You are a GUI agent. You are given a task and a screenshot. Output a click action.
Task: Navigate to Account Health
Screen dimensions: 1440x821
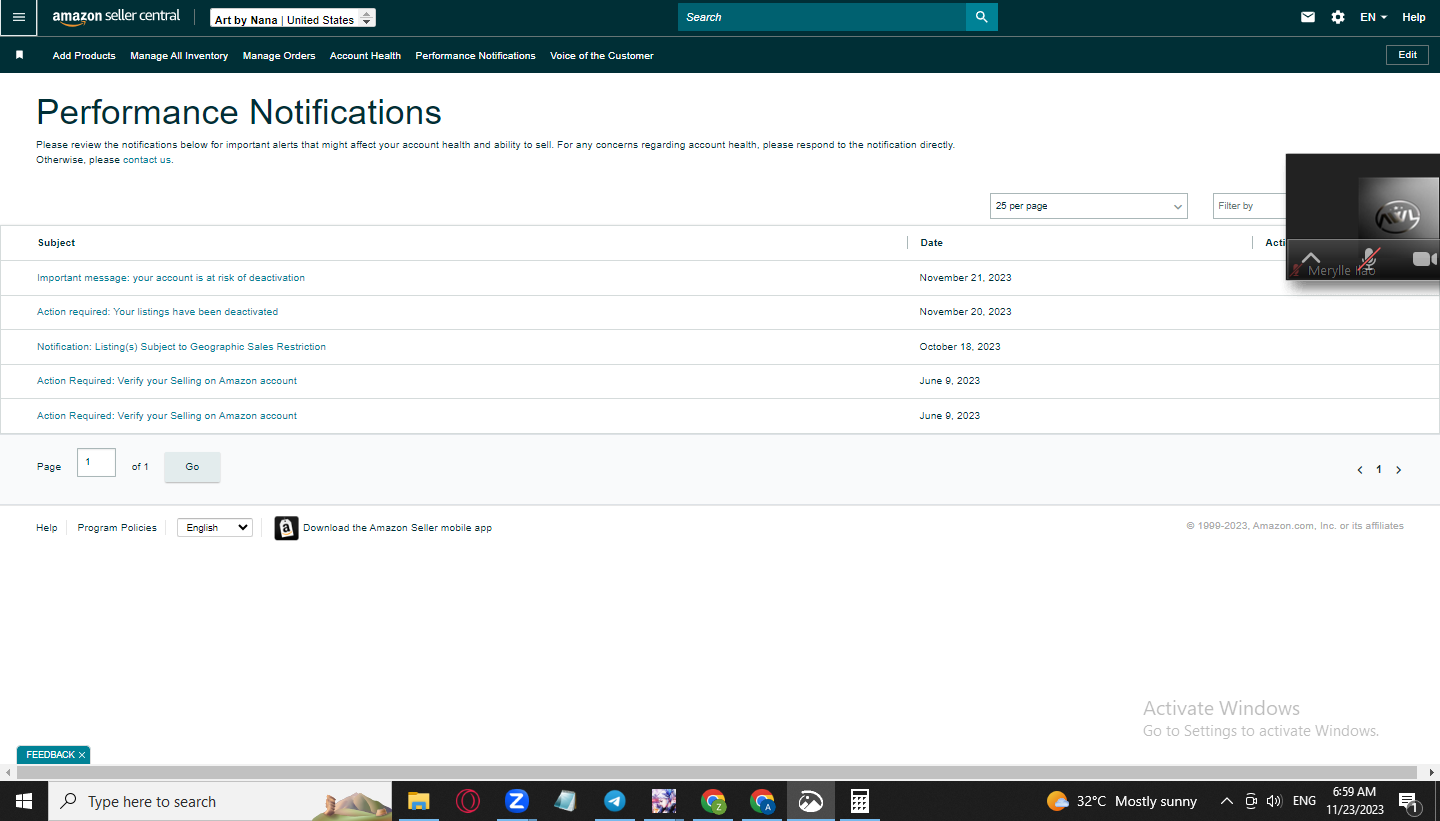[365, 56]
